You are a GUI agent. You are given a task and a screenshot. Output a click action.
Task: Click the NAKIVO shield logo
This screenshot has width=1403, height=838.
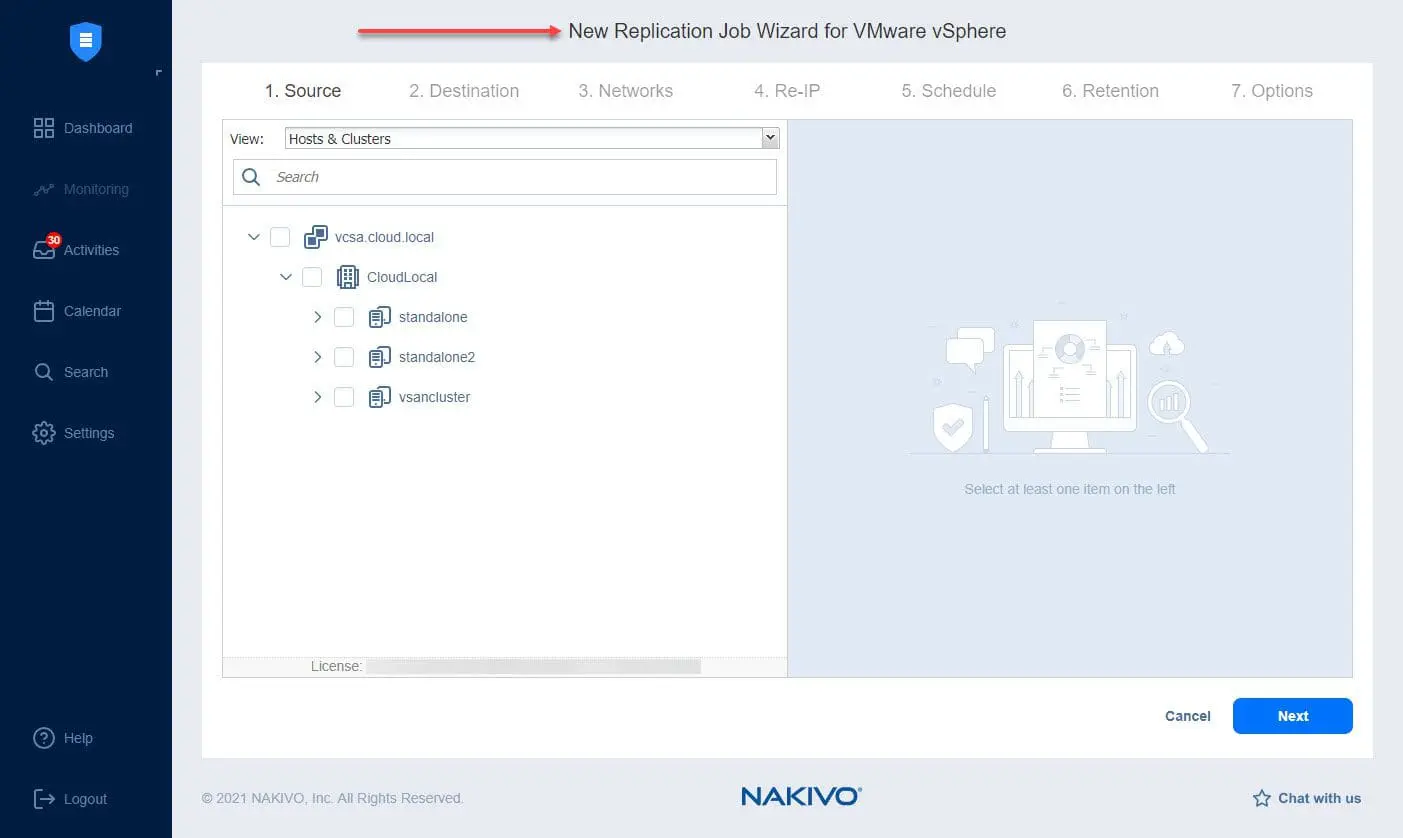85,41
